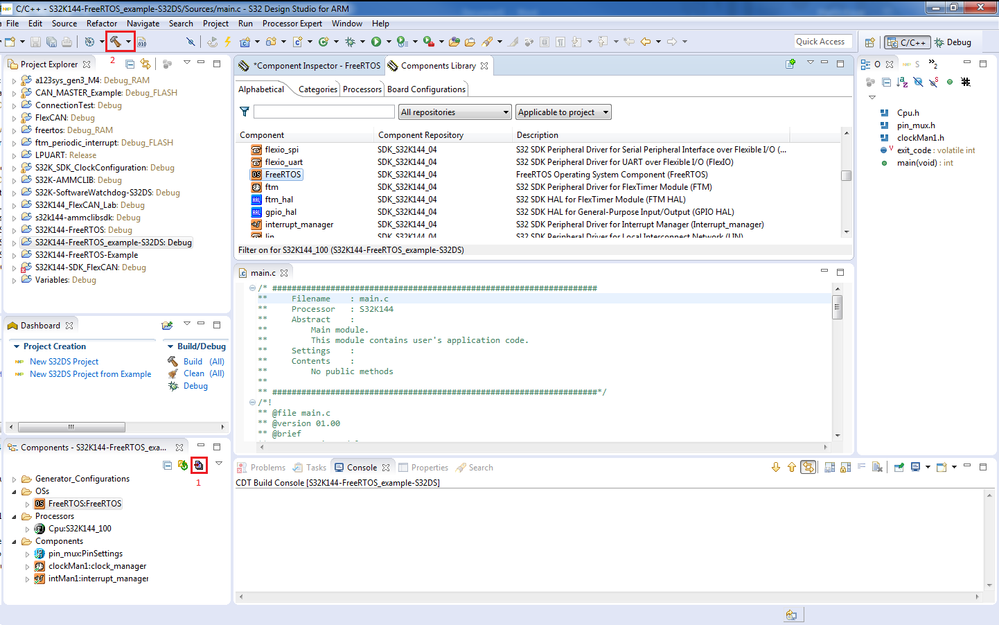The width and height of the screenshot is (999, 625).
Task: Click the Open Perspective icon beside C/C++
Action: pyautogui.click(x=868, y=42)
